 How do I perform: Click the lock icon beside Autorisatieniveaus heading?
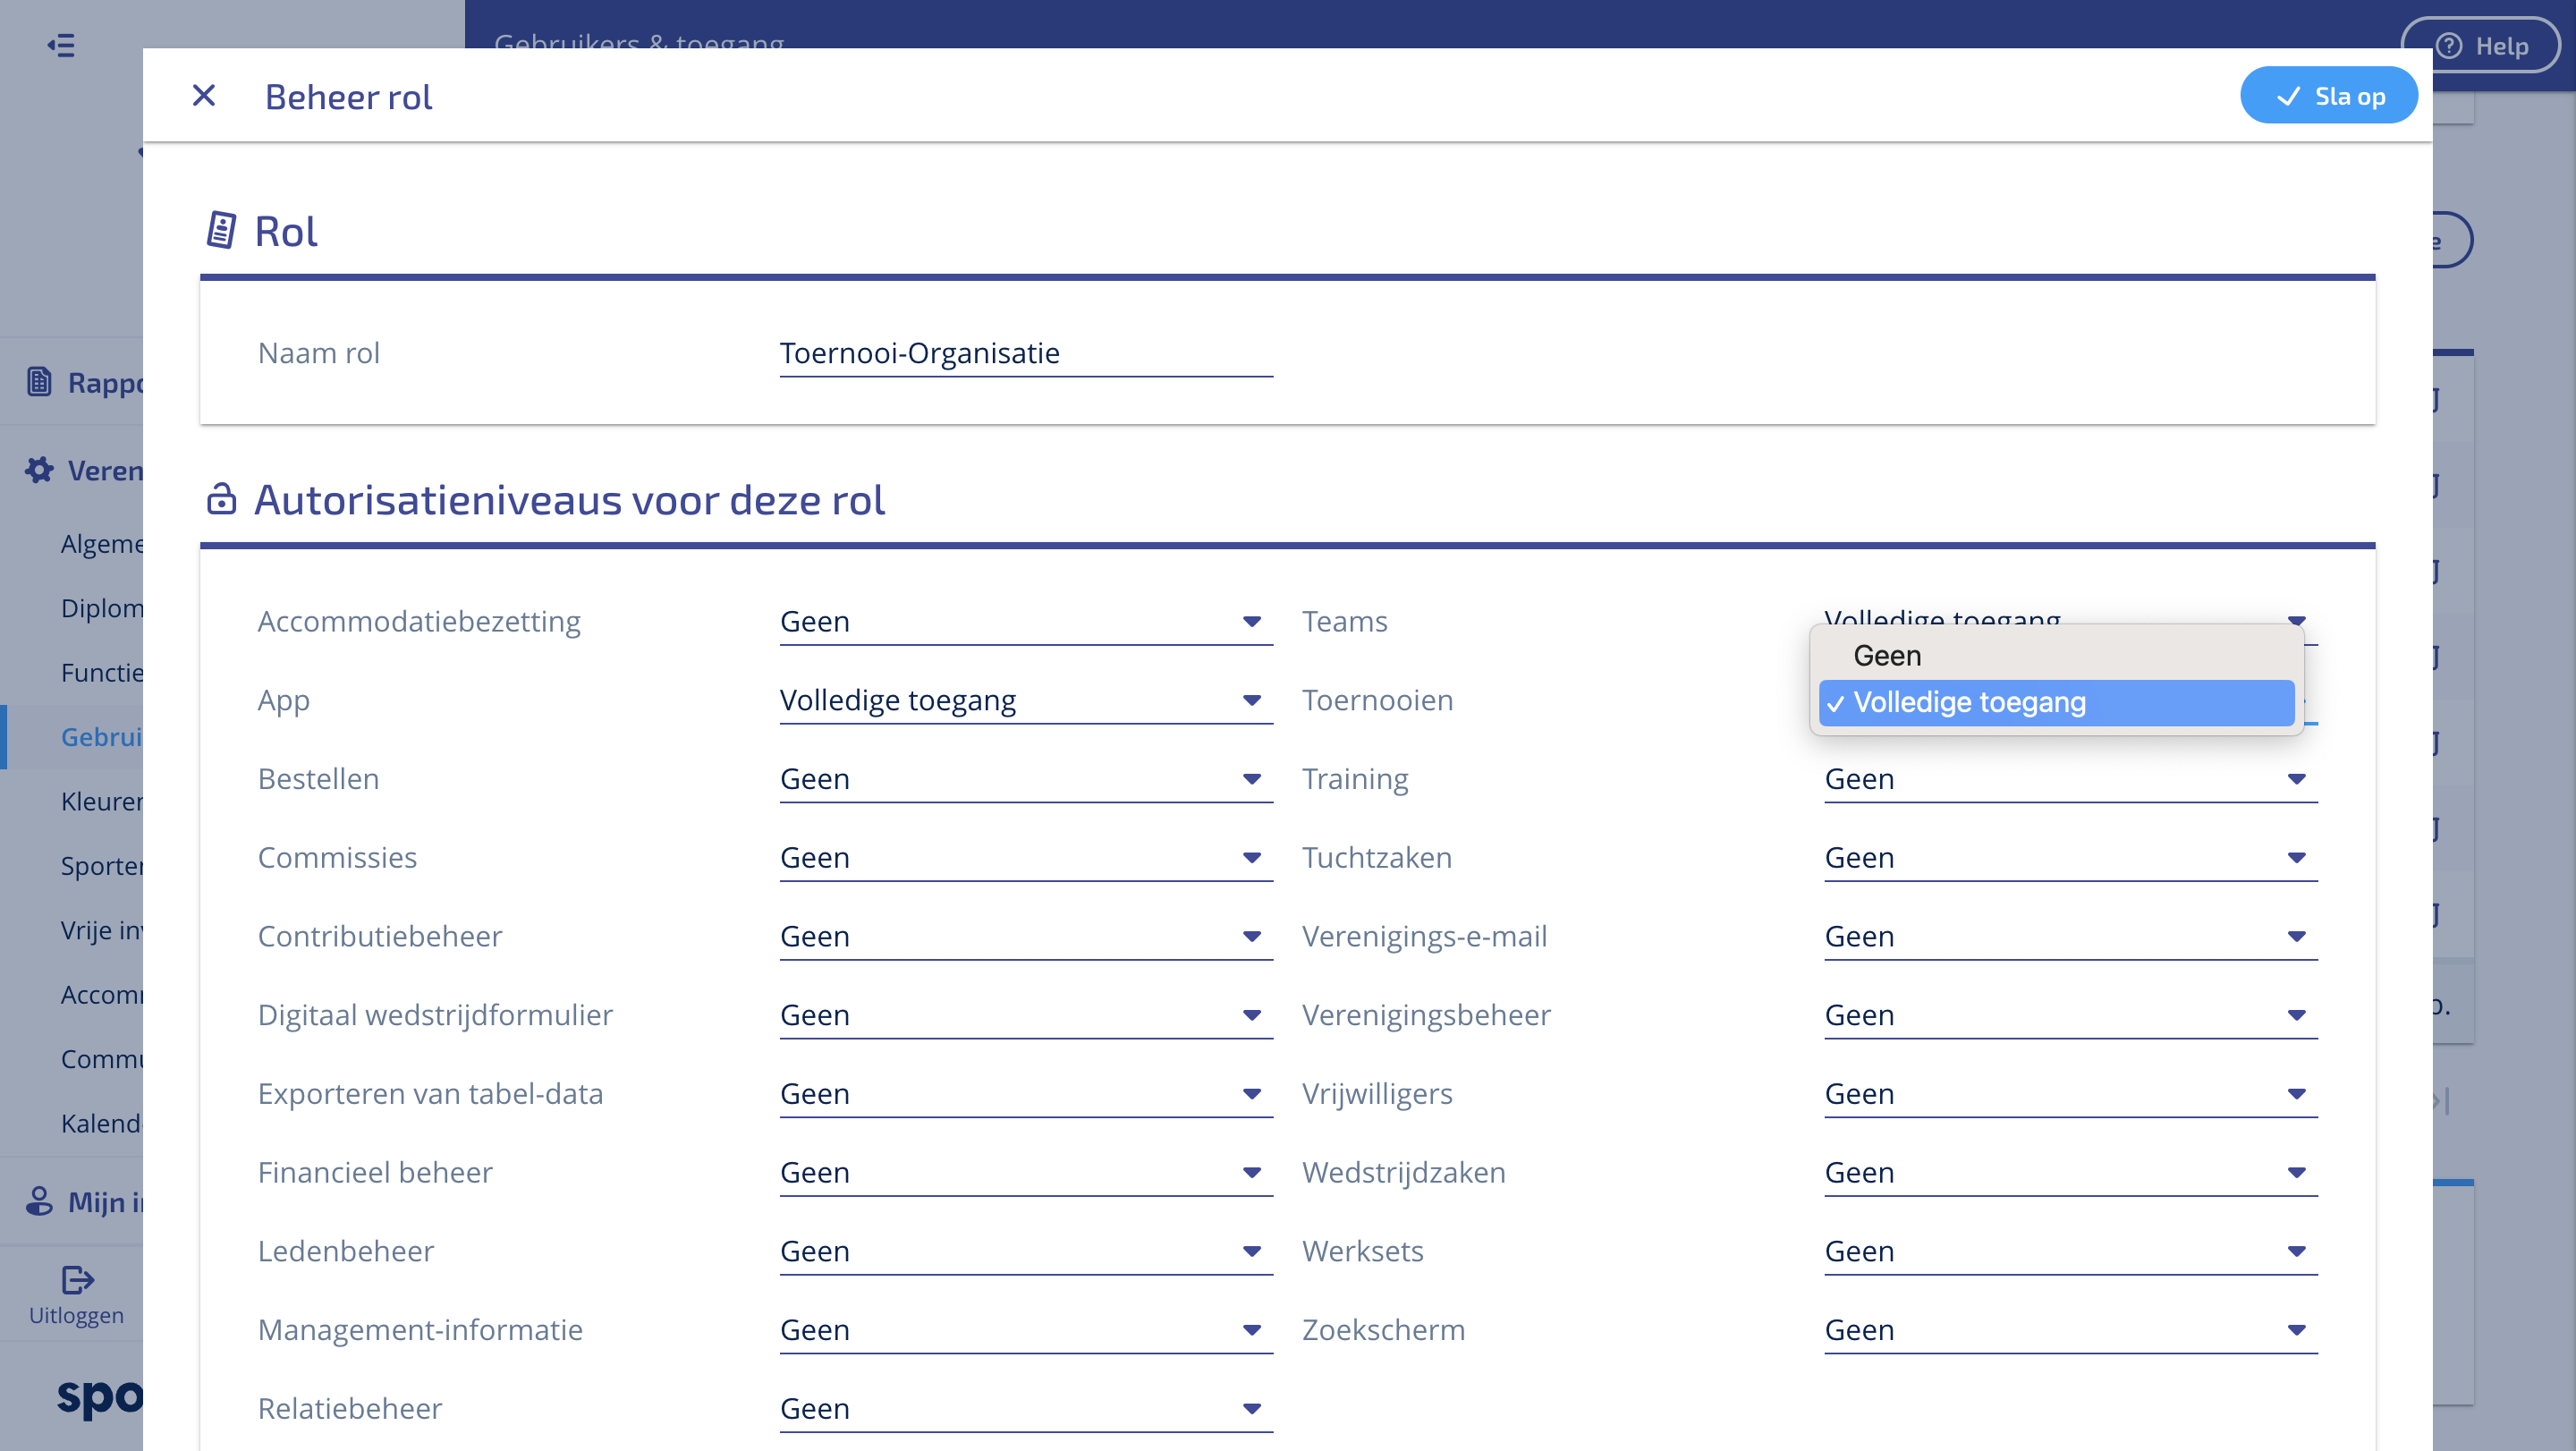221,499
